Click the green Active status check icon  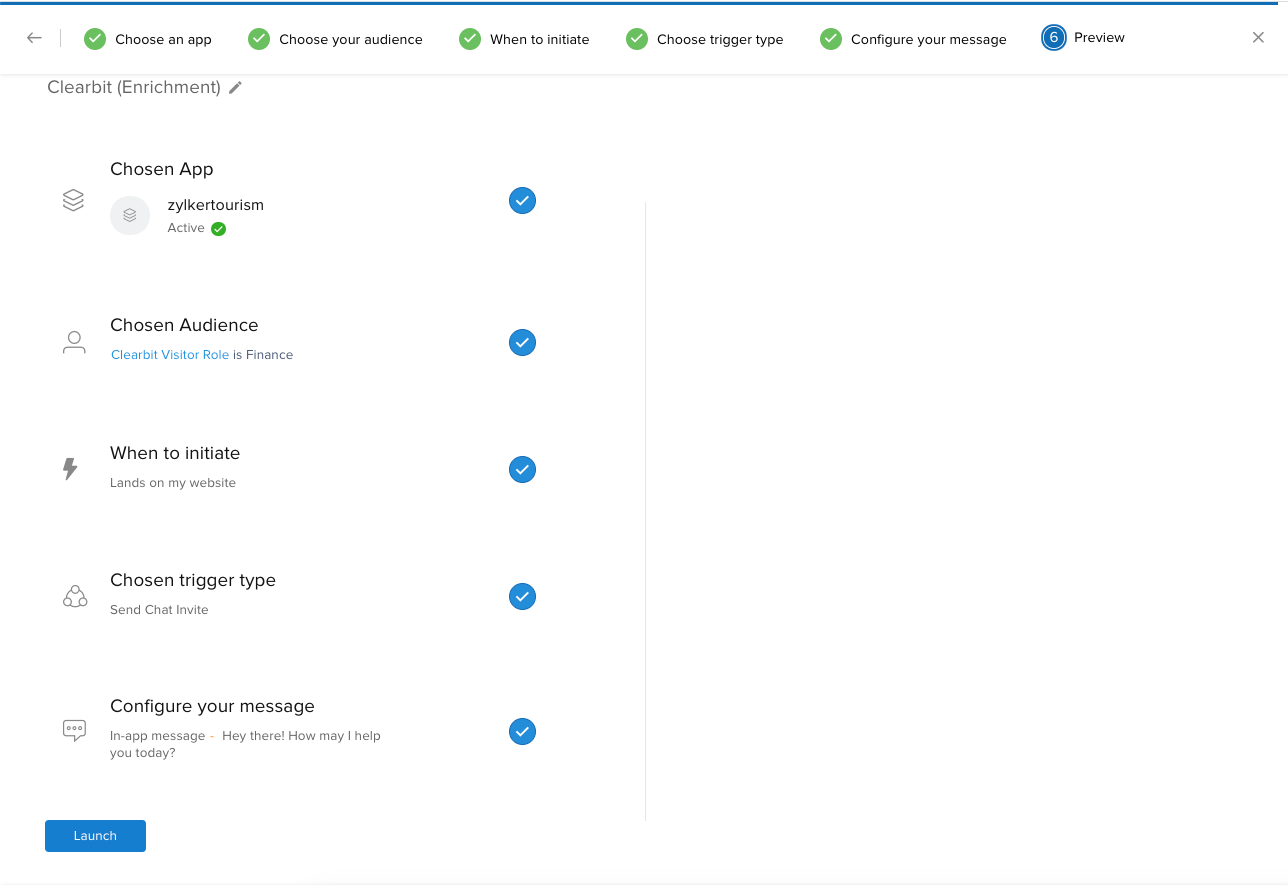218,229
